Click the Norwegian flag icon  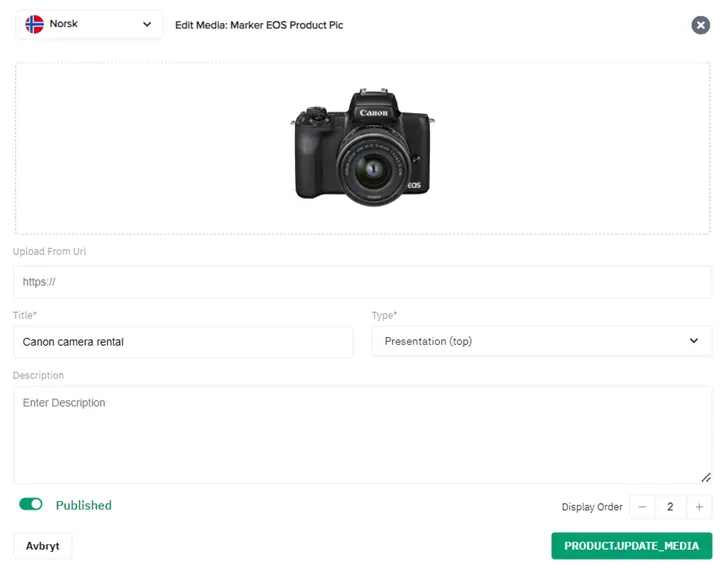pyautogui.click(x=34, y=24)
